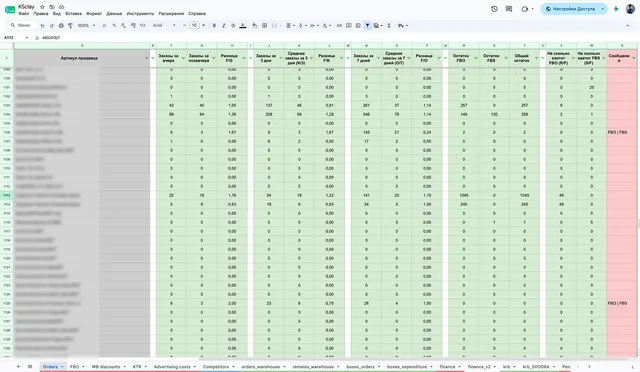The height and width of the screenshot is (372, 640).
Task: Collapse the toolbar with the chevron
Action: point(627,25)
